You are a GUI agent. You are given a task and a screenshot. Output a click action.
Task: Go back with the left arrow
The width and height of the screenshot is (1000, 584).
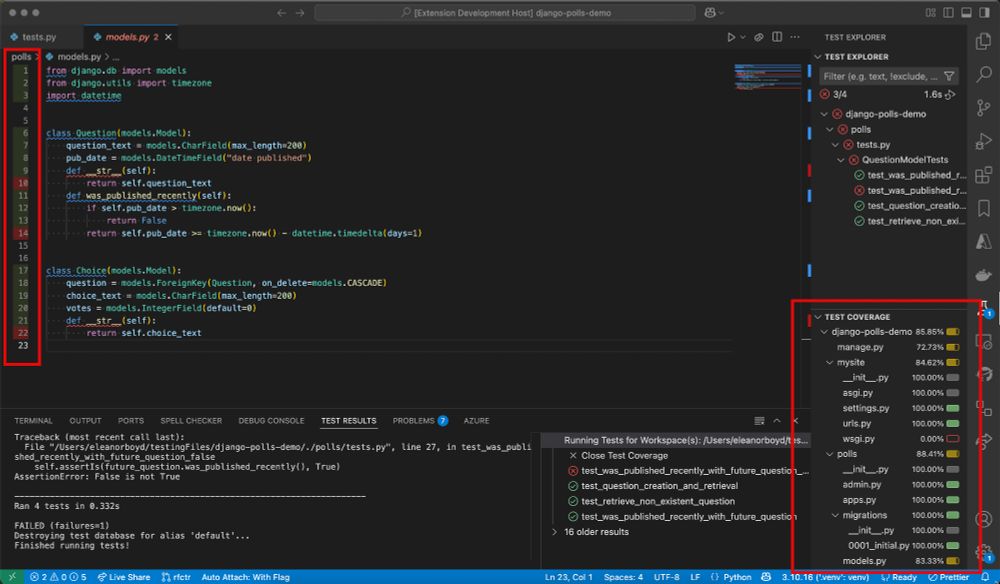click(281, 13)
